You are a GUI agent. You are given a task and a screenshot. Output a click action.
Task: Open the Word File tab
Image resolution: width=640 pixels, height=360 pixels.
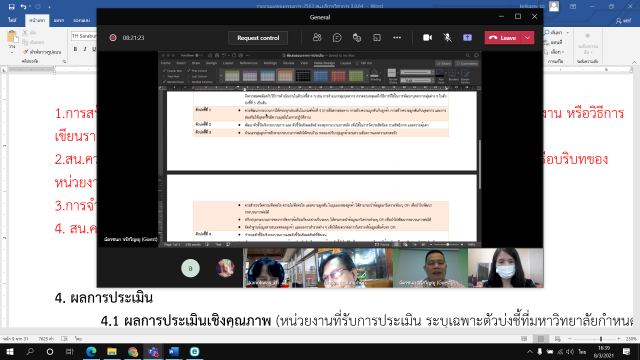pos(12,20)
